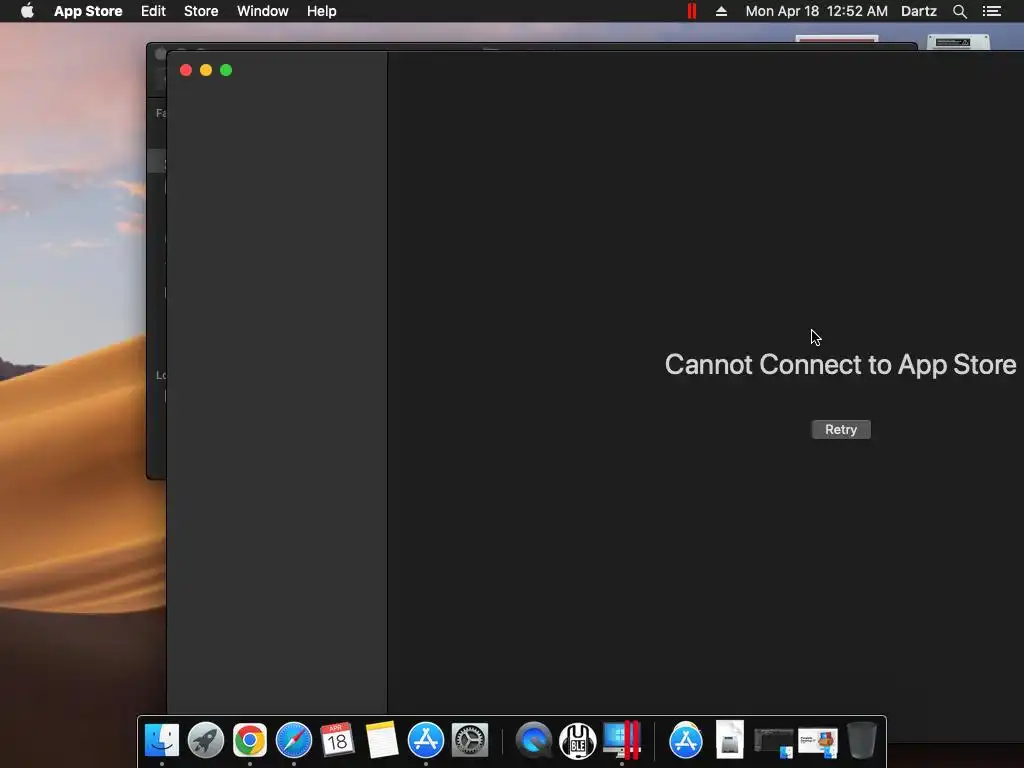The width and height of the screenshot is (1024, 768).
Task: Open the Help menu
Action: click(x=322, y=11)
